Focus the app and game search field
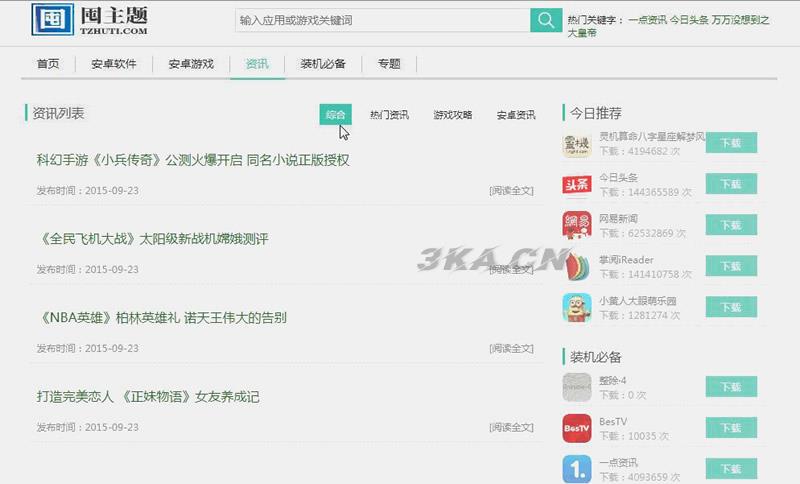The height and width of the screenshot is (484, 800). coord(381,20)
